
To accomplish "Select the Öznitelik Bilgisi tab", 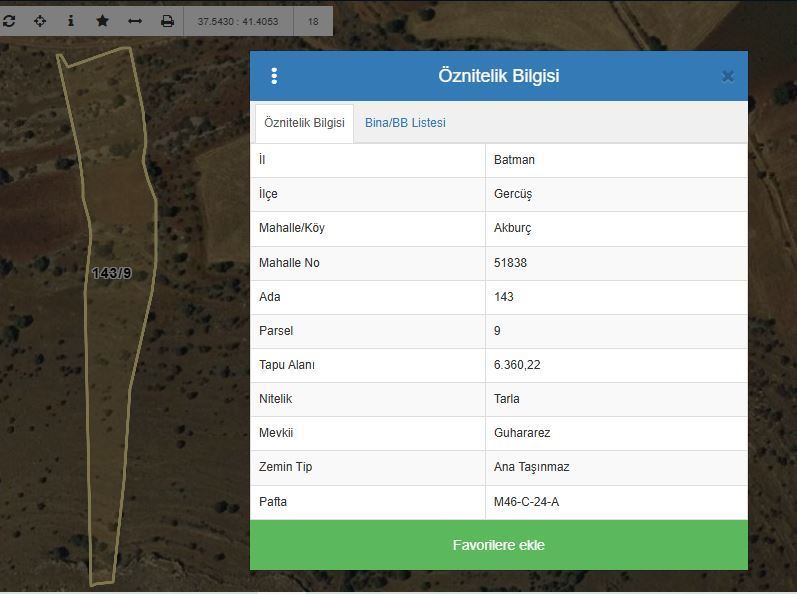I will pyautogui.click(x=304, y=123).
